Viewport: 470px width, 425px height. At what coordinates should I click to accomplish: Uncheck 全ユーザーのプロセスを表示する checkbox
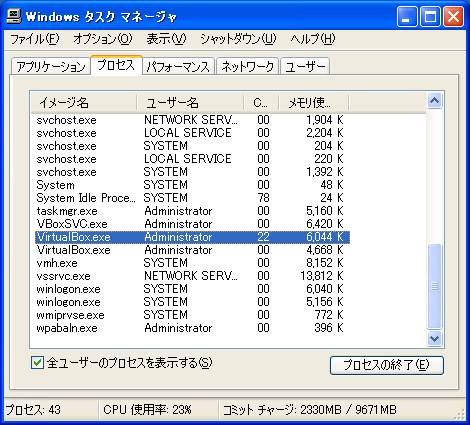[37, 363]
